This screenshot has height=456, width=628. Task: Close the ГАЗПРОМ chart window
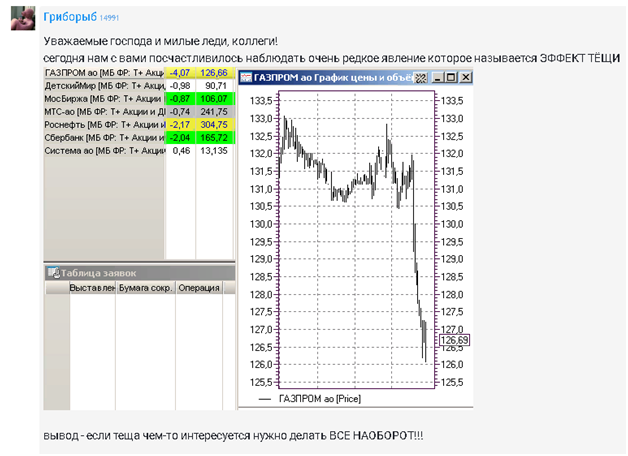[465, 78]
